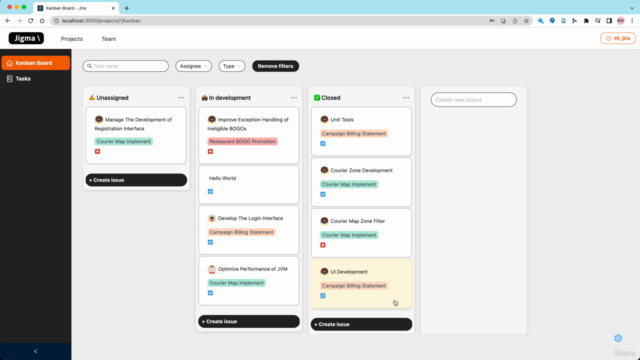Click the avatar on Optimize Performance of JVM card
Image resolution: width=640 pixels, height=360 pixels.
211,269
